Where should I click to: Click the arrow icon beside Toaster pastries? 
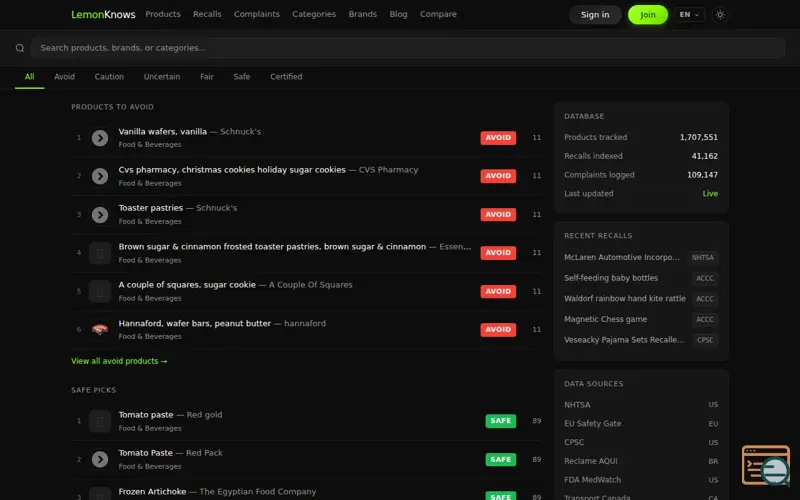pos(100,215)
